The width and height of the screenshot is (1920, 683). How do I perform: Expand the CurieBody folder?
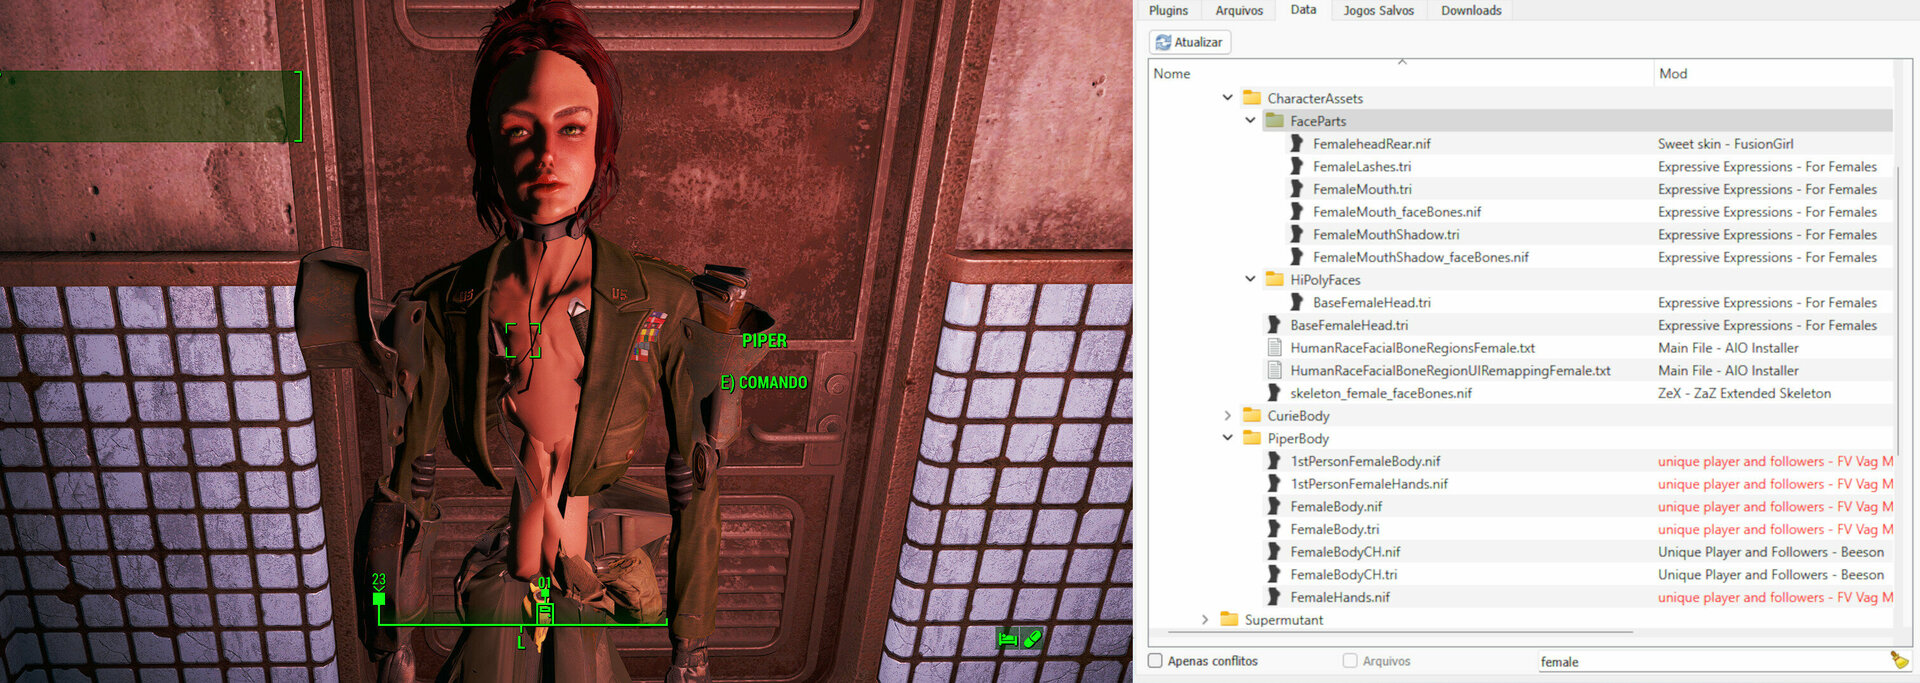pyautogui.click(x=1227, y=416)
